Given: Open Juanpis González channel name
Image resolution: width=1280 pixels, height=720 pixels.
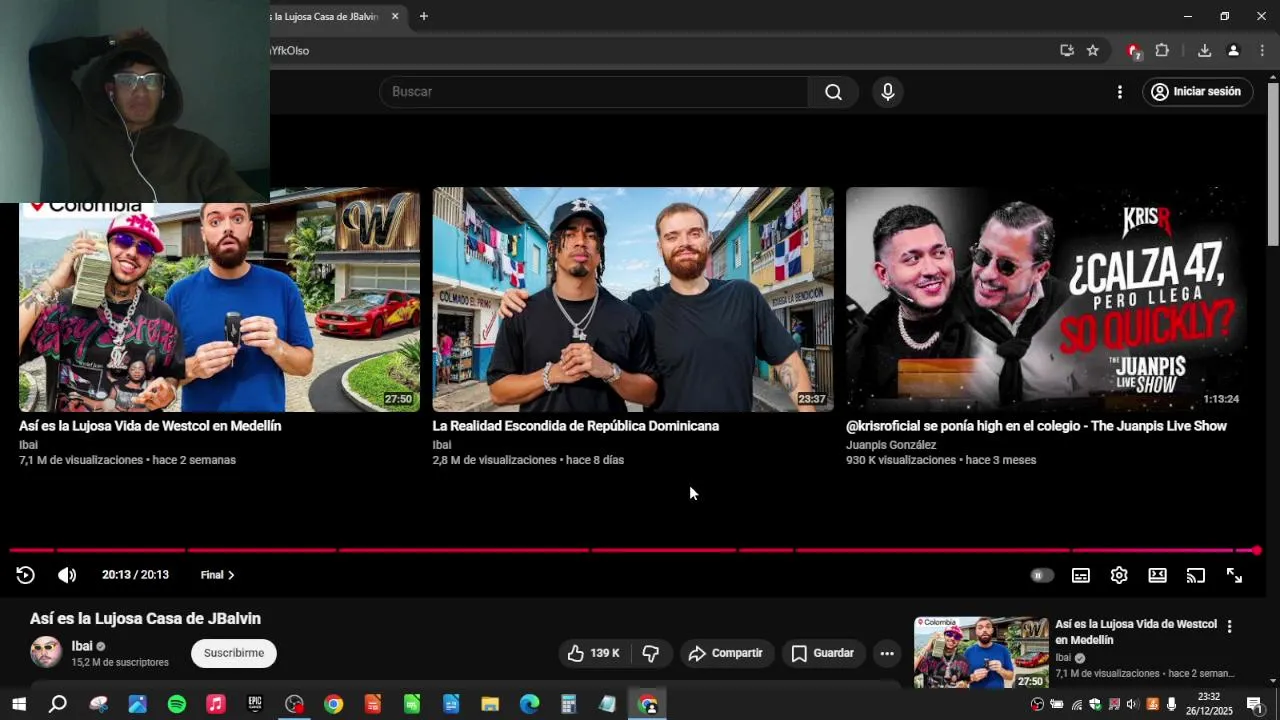Looking at the screenshot, I should tap(891, 445).
